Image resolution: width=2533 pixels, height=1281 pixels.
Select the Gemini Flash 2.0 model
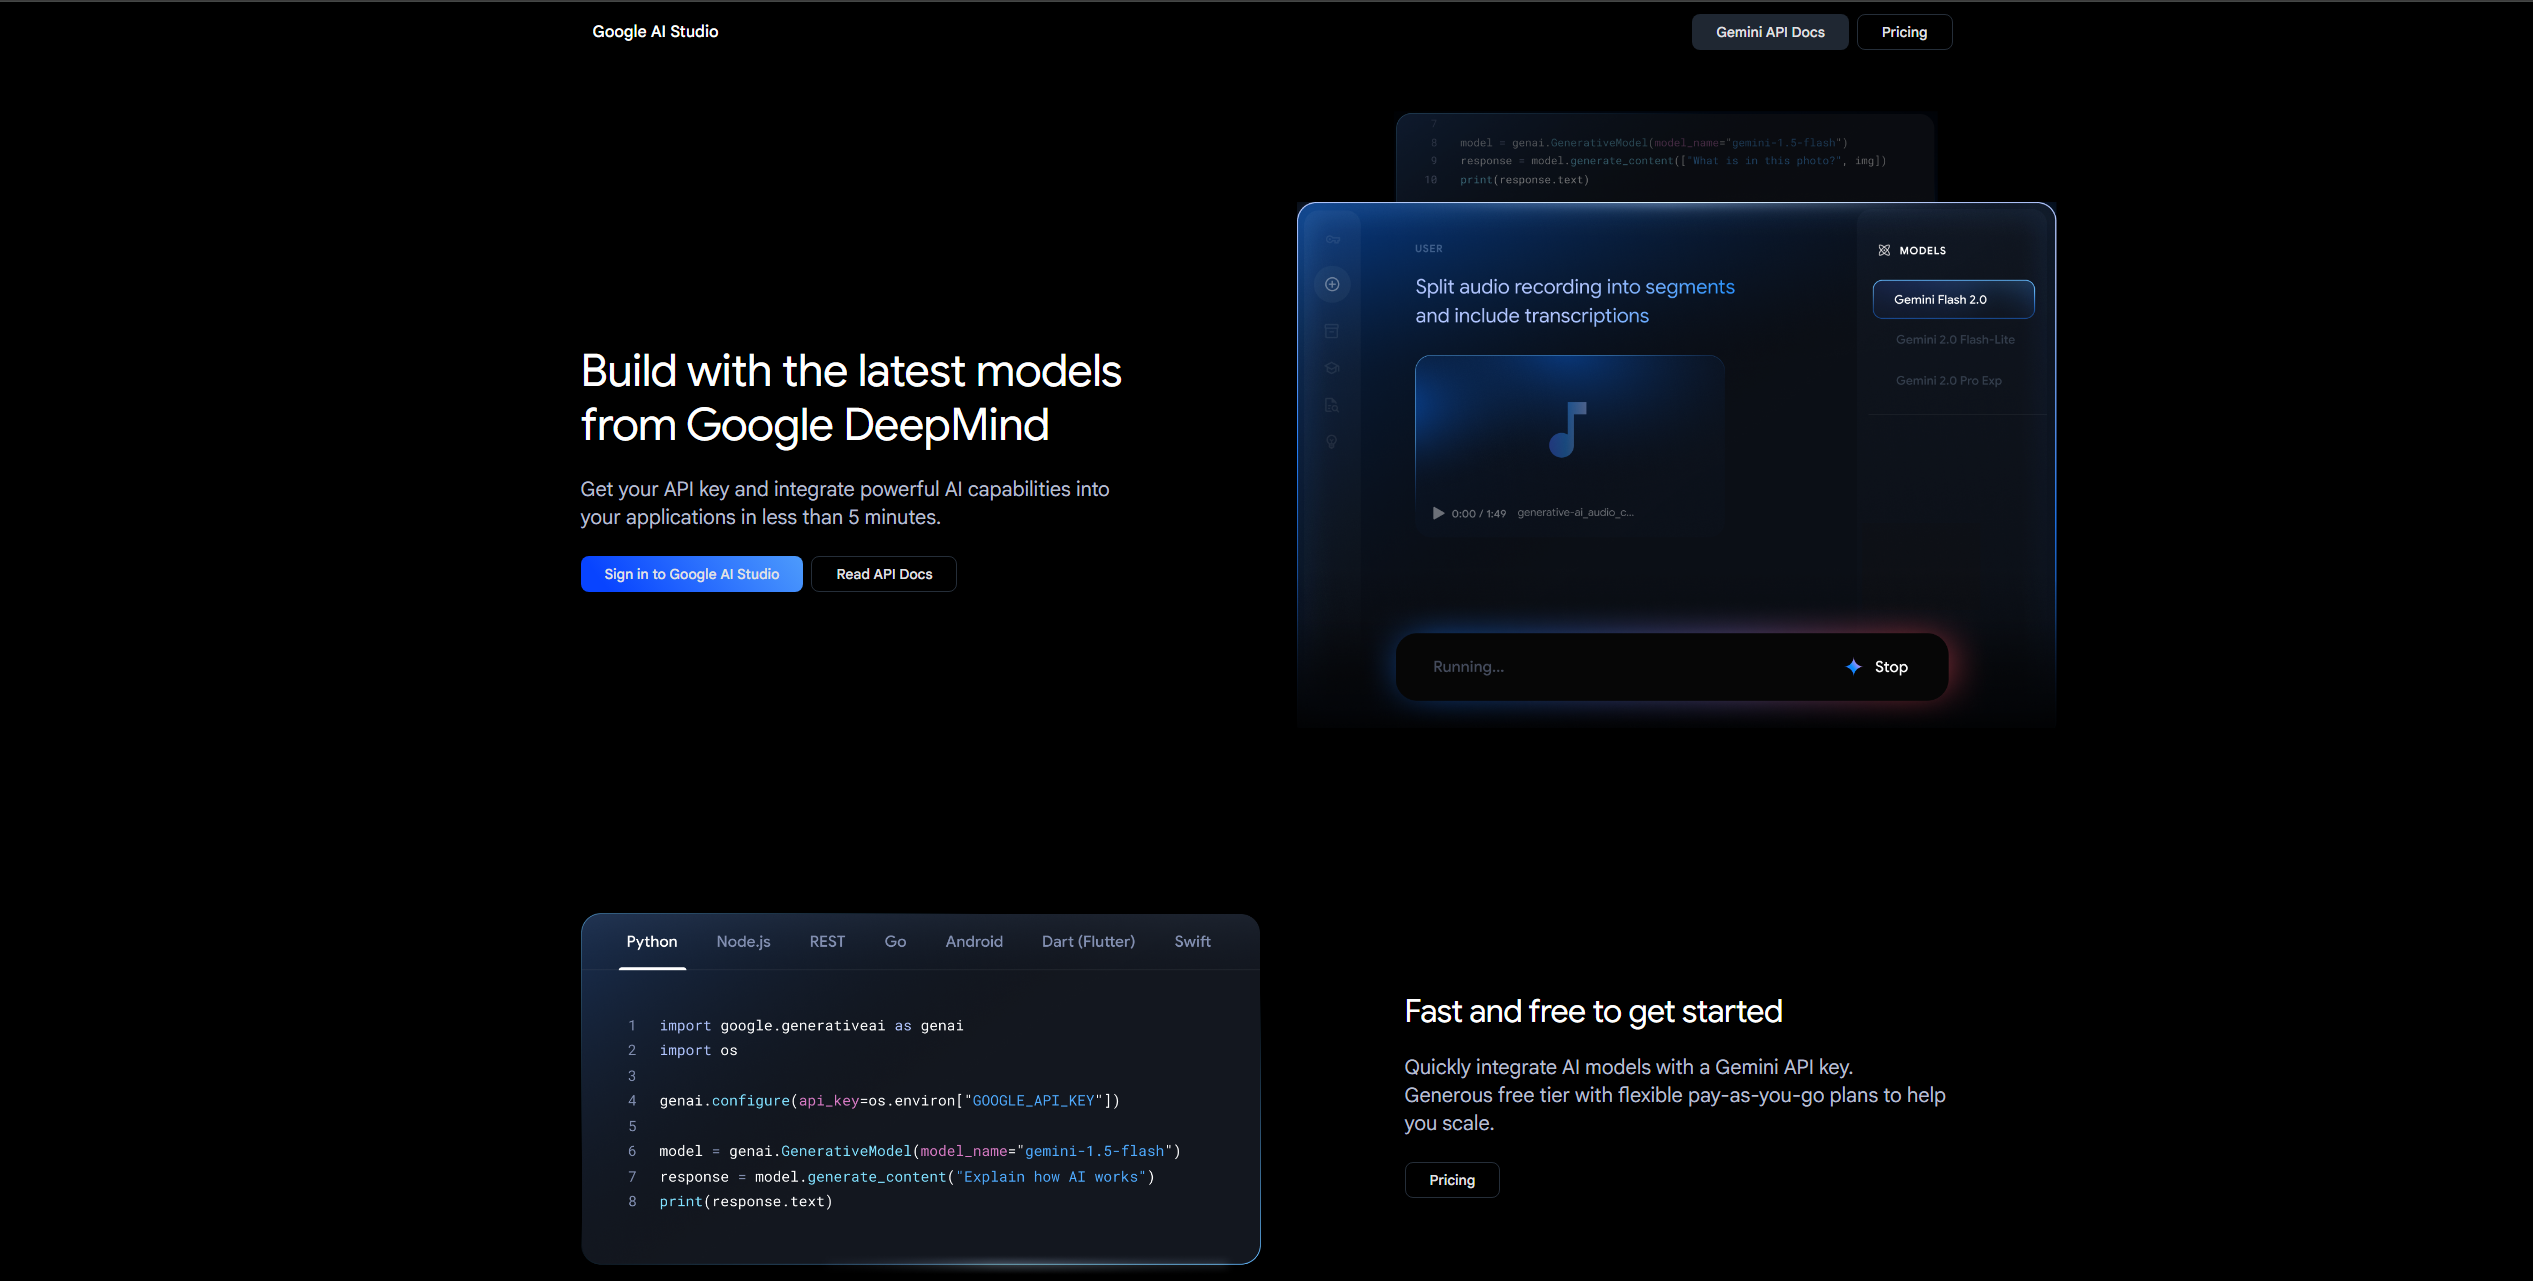tap(1953, 299)
